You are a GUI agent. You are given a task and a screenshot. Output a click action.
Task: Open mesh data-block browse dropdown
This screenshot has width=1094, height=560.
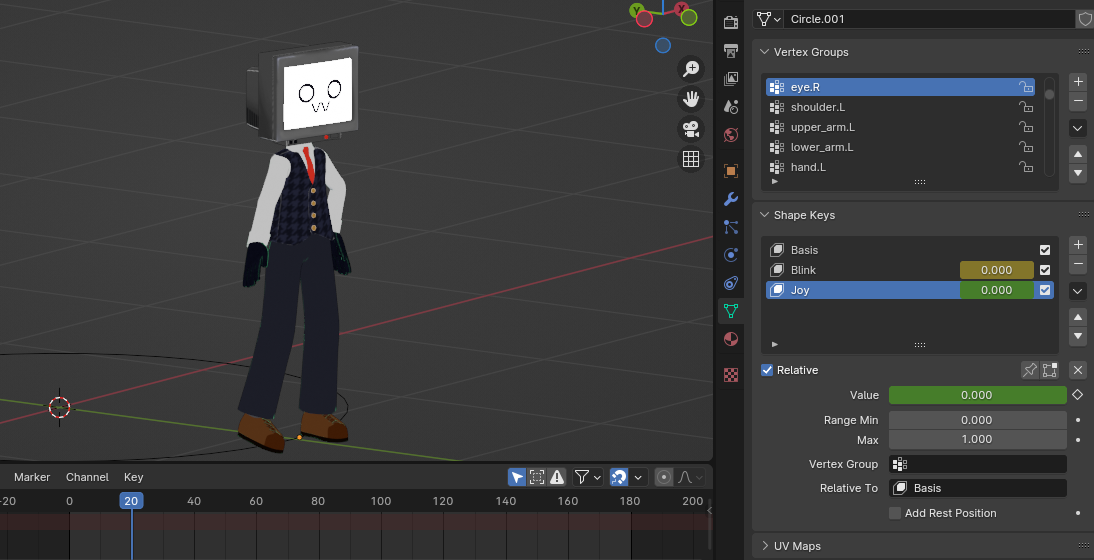coord(767,19)
